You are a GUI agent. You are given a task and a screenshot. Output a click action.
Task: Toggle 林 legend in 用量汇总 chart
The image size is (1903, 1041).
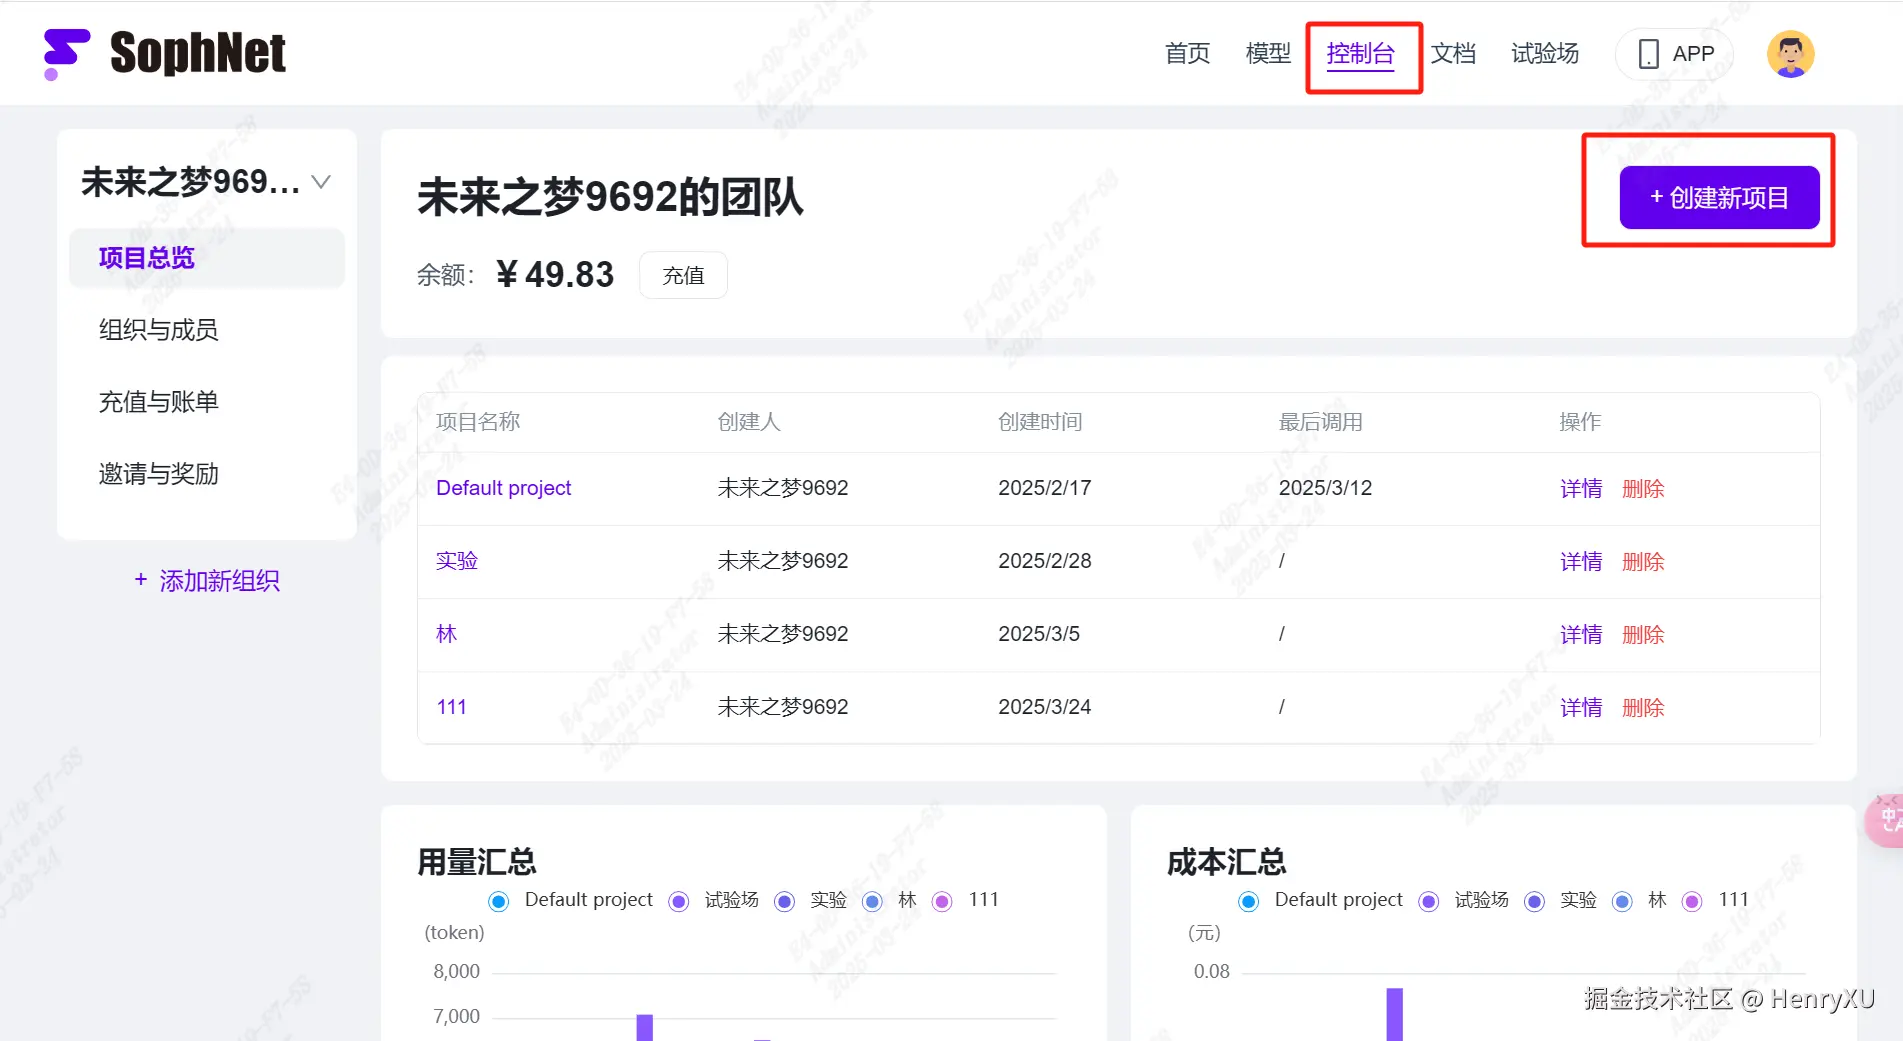point(890,900)
